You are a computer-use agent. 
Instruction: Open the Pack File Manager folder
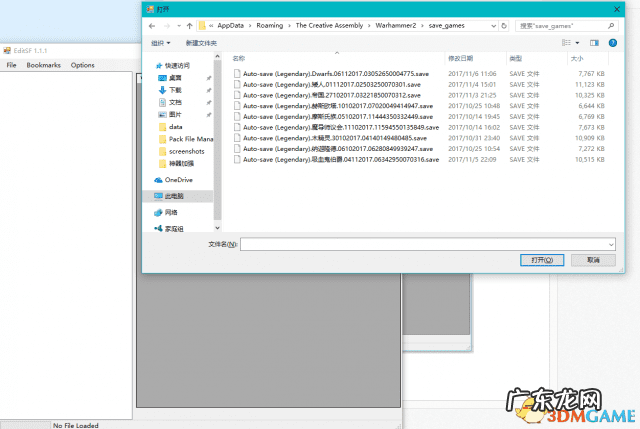[x=190, y=138]
